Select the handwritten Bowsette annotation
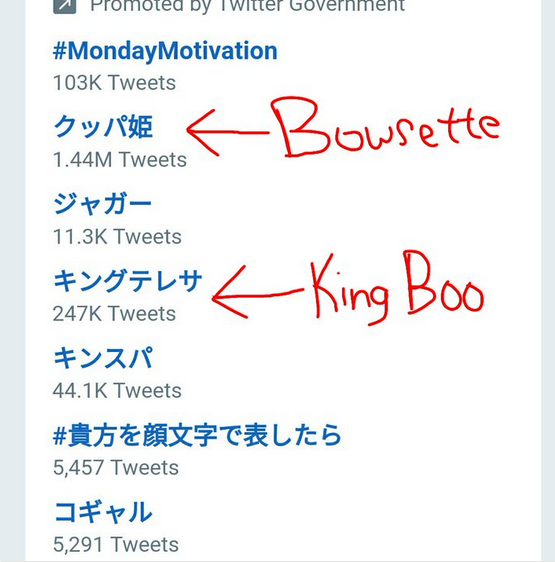The height and width of the screenshot is (562, 555). (x=385, y=127)
